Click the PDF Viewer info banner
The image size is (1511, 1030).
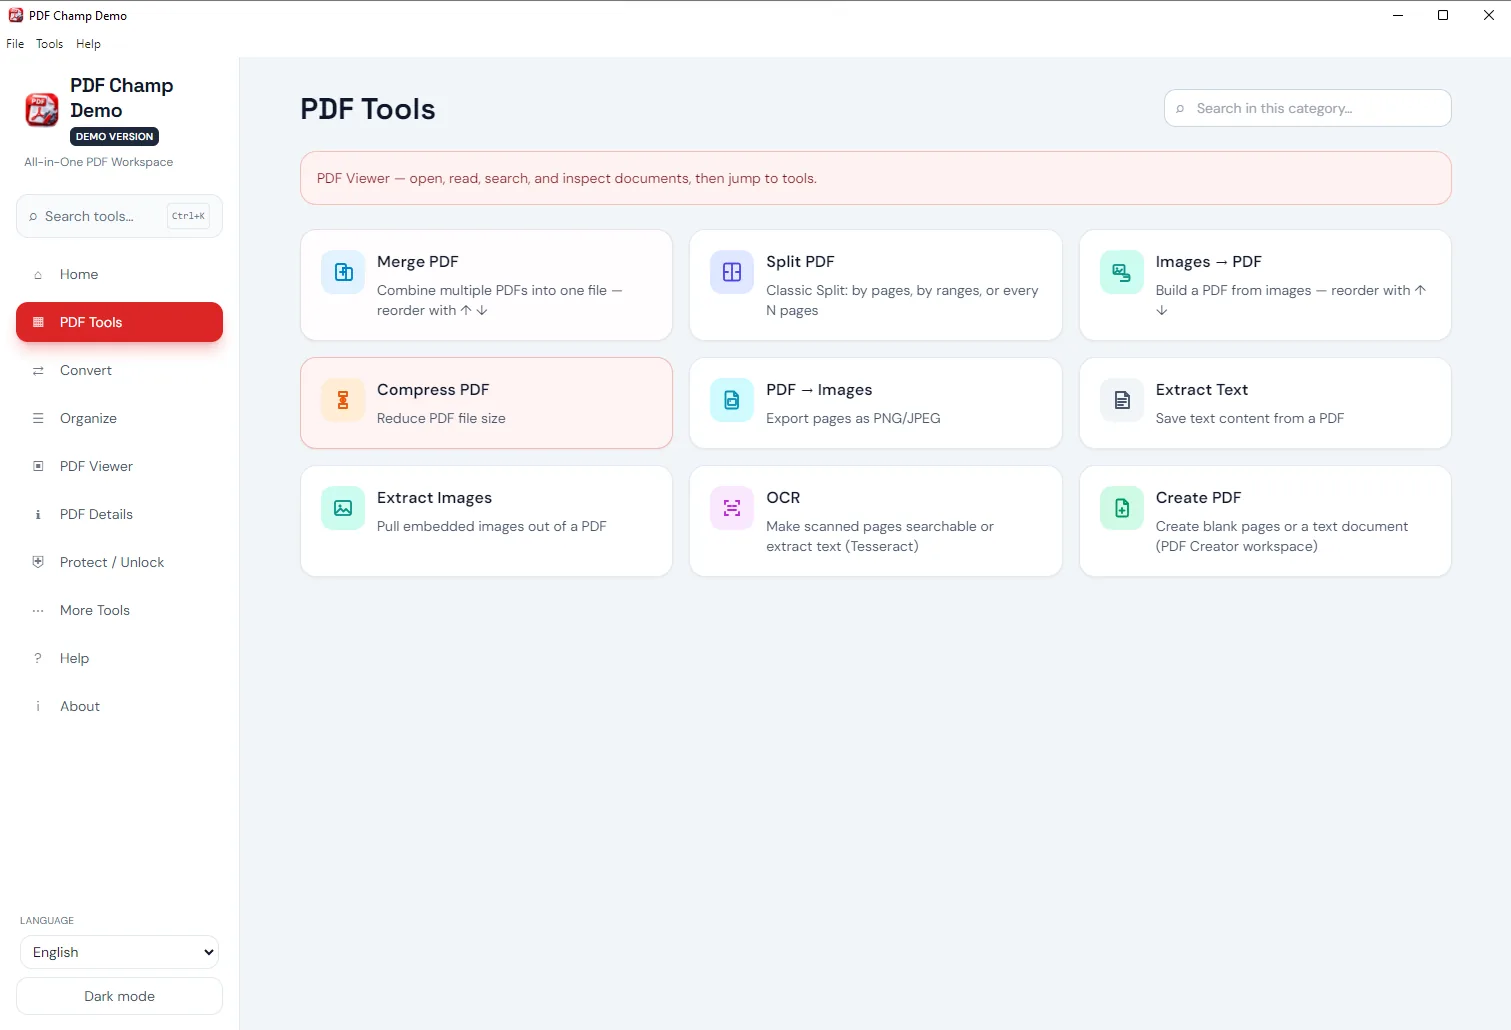875,178
